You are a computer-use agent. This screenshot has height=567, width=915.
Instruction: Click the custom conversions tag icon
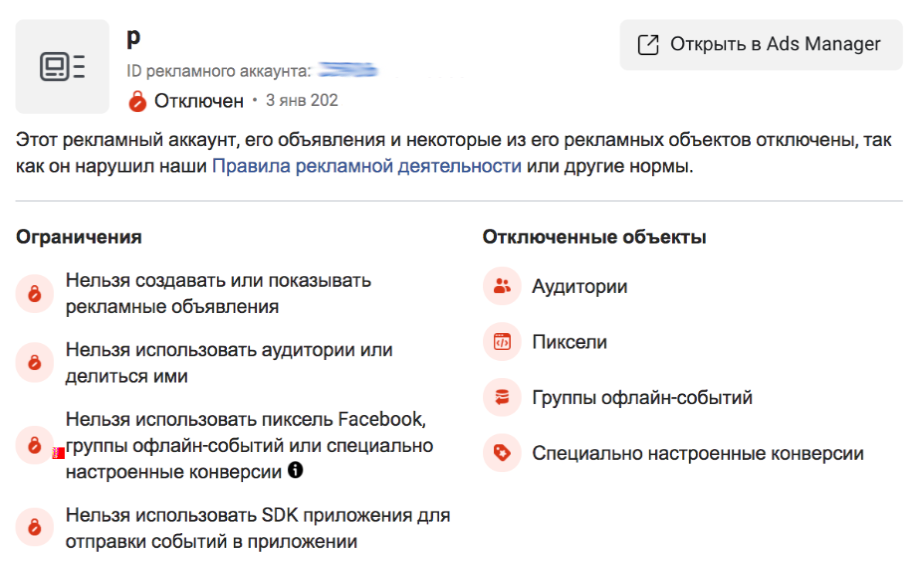[502, 454]
